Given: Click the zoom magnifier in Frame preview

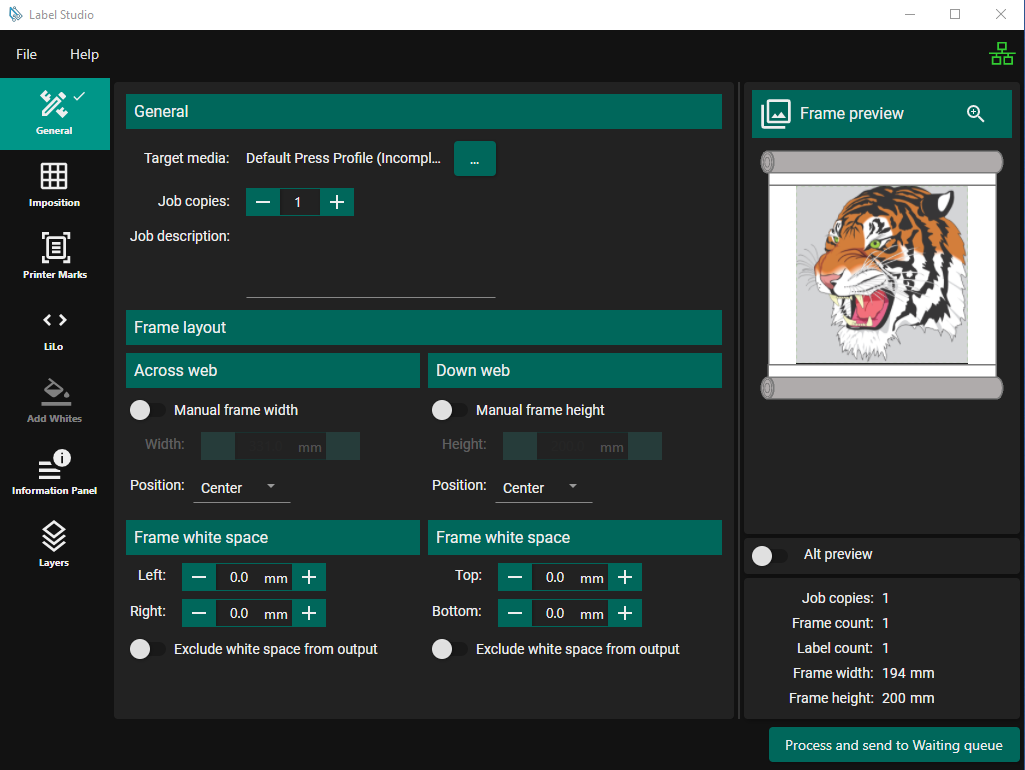Looking at the screenshot, I should click(x=976, y=114).
